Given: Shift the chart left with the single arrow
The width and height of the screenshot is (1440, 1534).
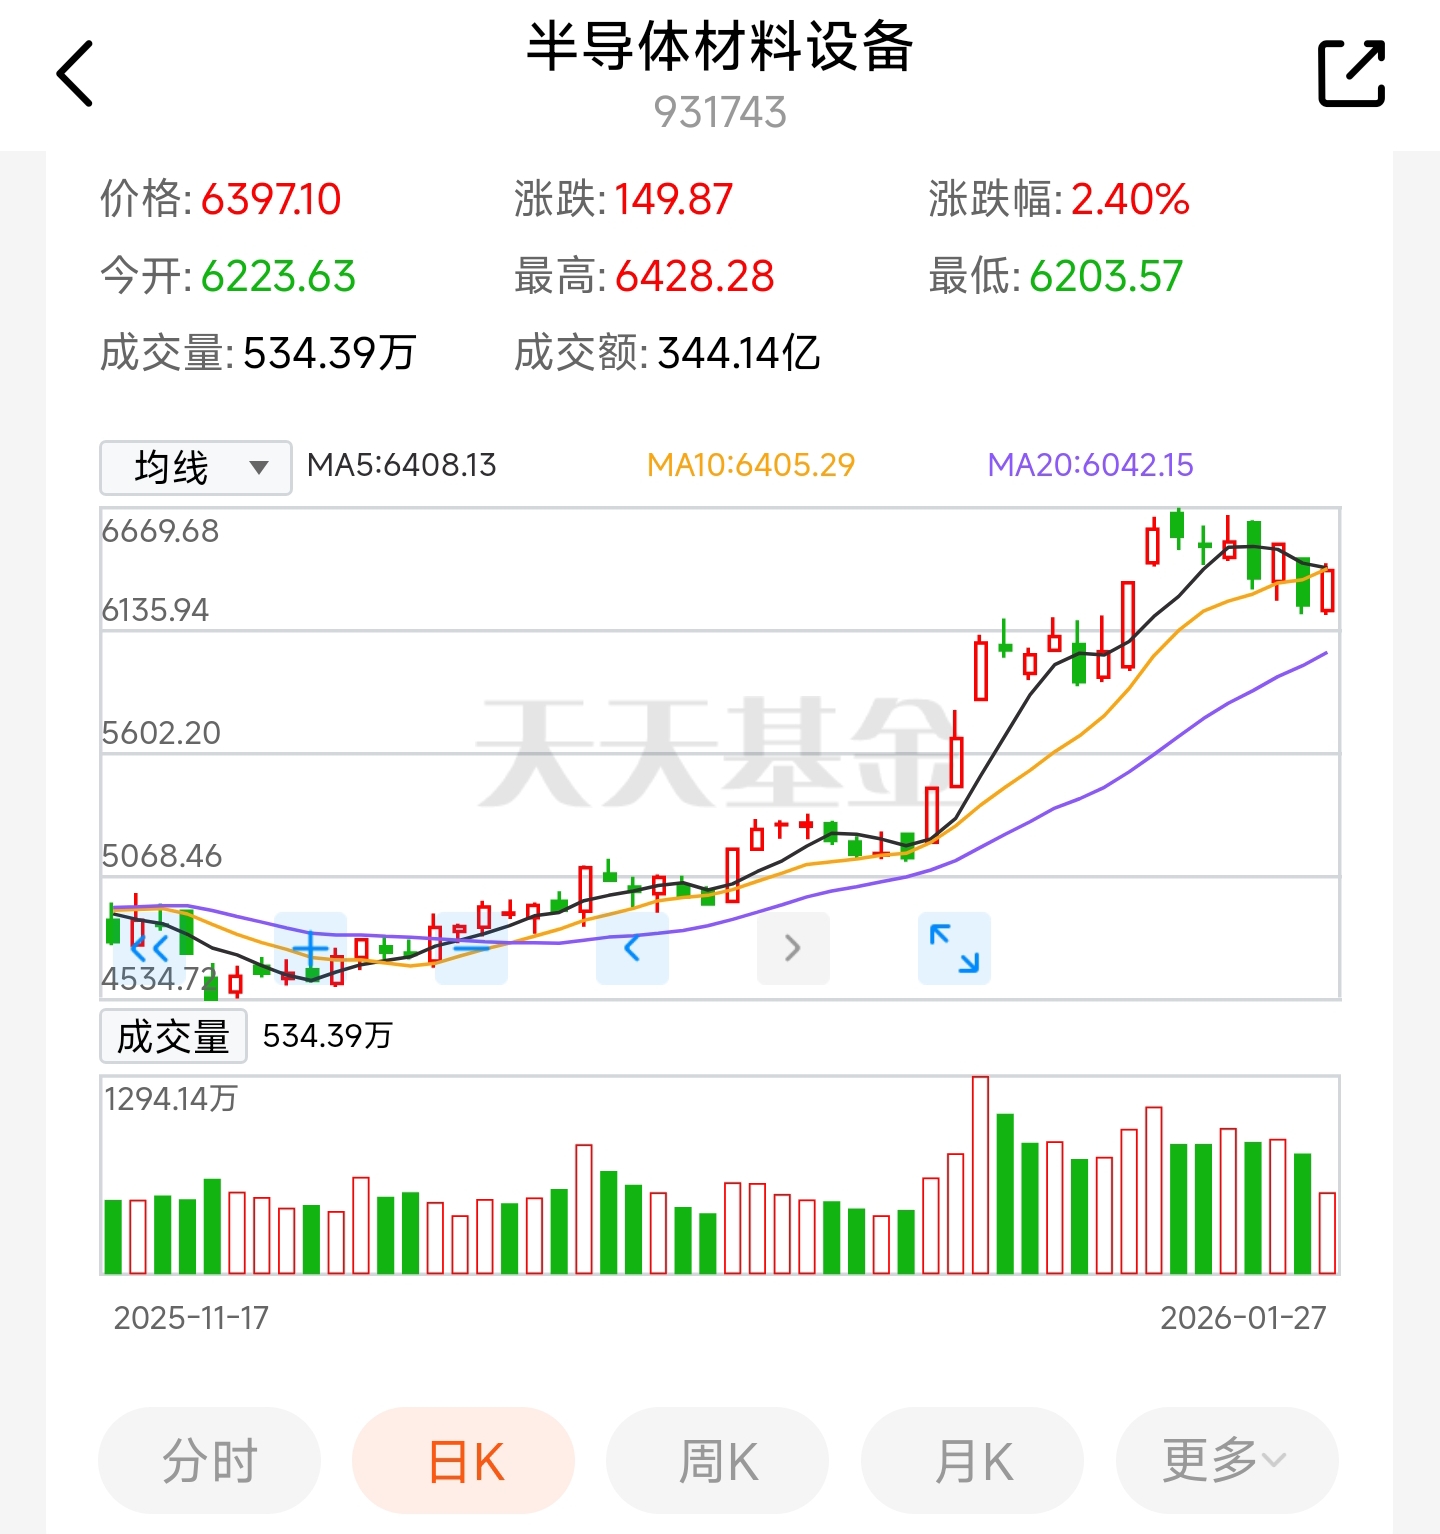Looking at the screenshot, I should tap(632, 948).
